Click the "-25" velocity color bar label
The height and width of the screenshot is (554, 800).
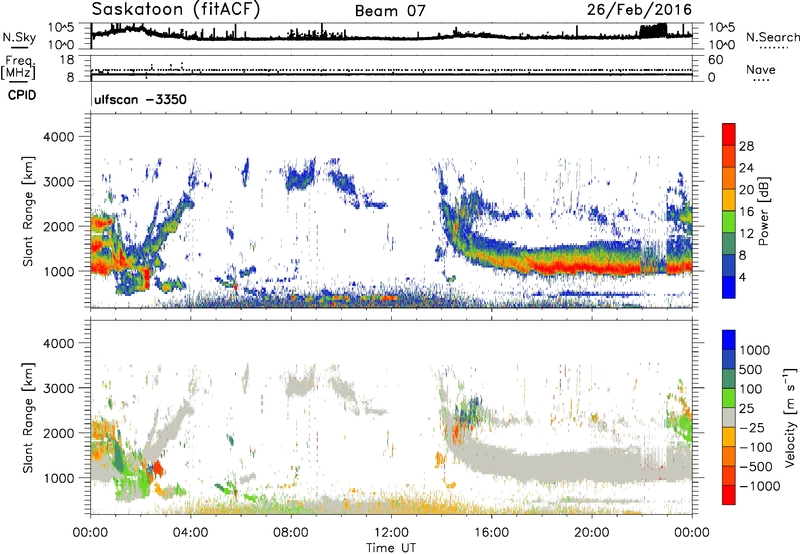click(x=751, y=428)
